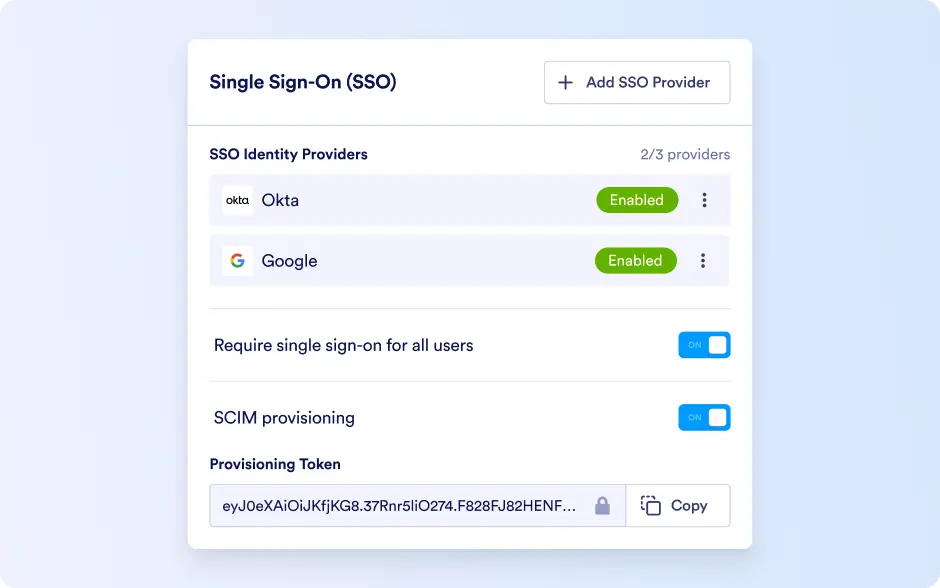Click the Single Sign-On (SSO) heading
Screen dimensions: 940x588
tap(303, 82)
